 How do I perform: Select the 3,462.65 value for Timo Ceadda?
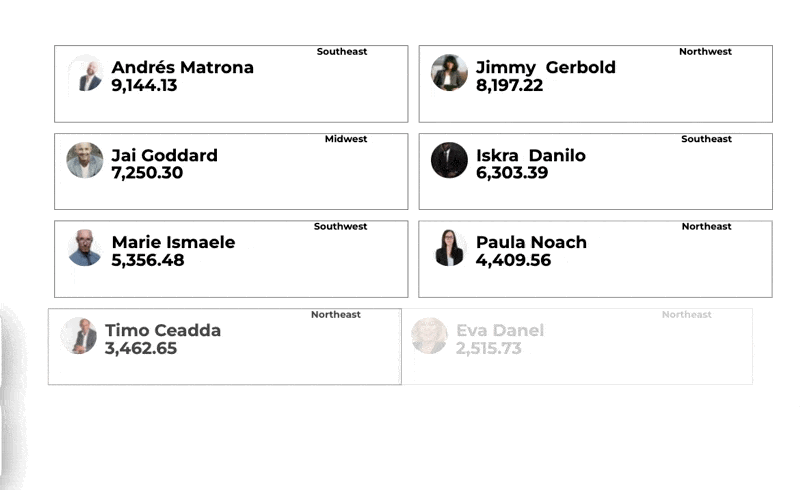point(141,348)
